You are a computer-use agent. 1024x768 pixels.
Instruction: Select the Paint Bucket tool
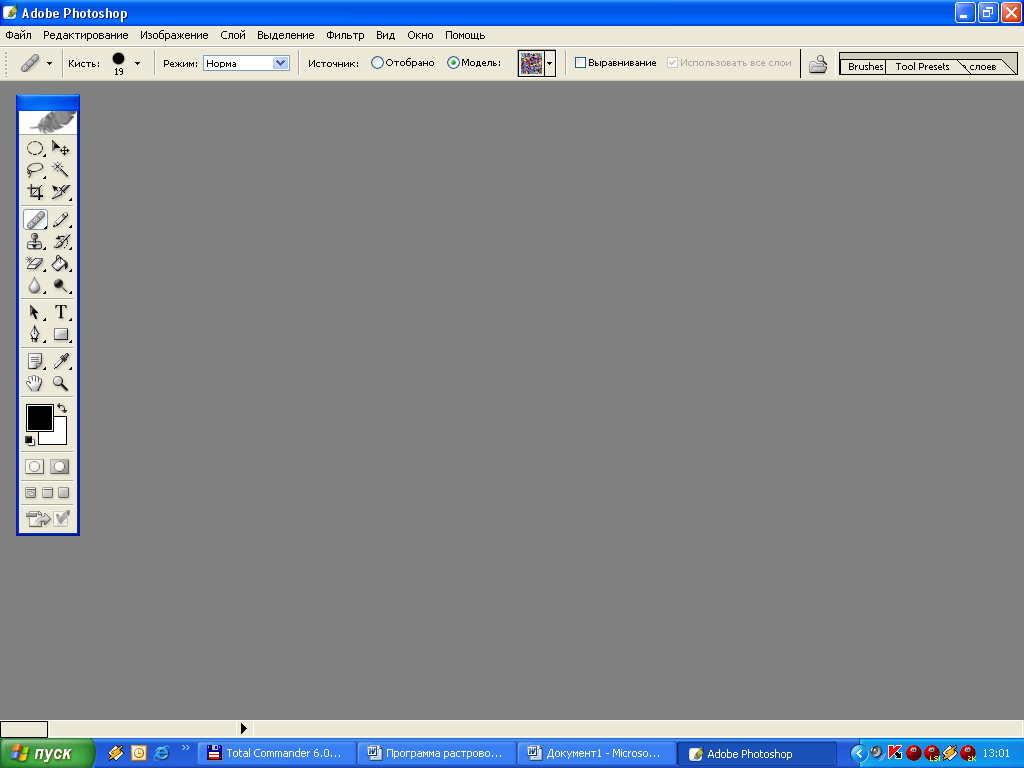[x=61, y=264]
